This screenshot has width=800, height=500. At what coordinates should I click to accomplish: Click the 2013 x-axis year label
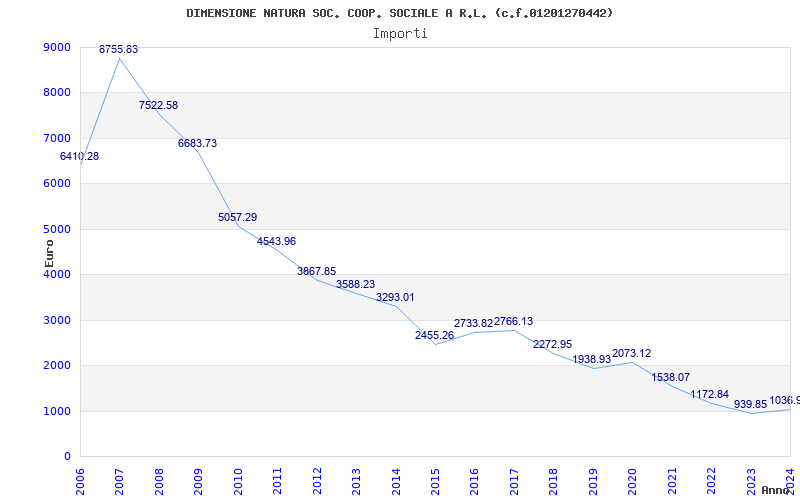click(356, 481)
